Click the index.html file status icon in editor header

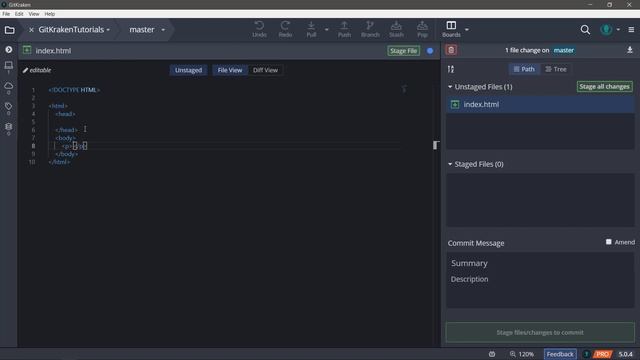(x=27, y=50)
